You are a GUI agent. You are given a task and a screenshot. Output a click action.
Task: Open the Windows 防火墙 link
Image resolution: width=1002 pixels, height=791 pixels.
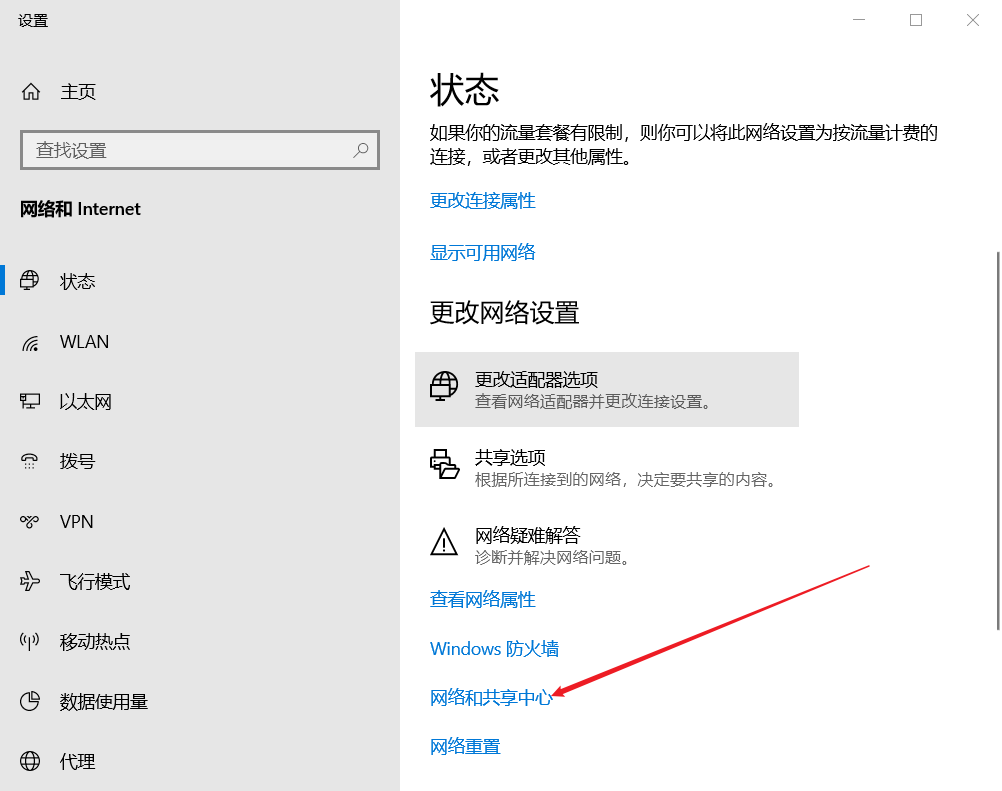[495, 649]
